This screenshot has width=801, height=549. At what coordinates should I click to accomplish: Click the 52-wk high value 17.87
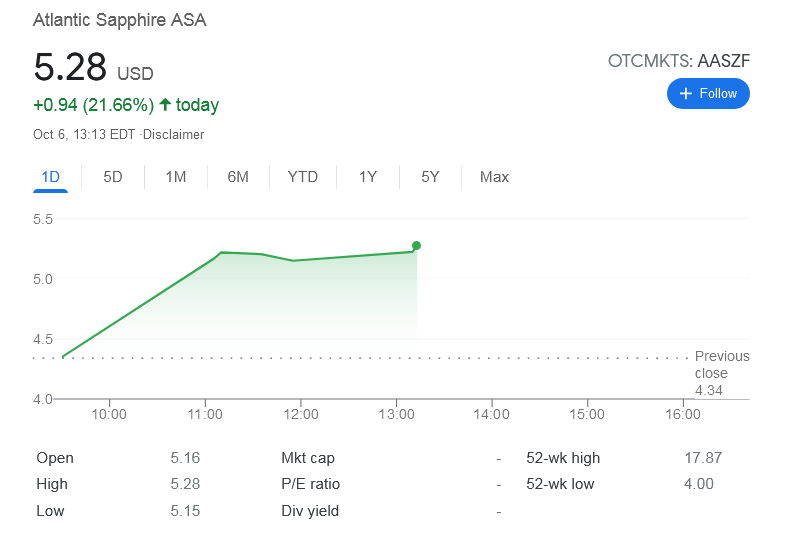[703, 458]
